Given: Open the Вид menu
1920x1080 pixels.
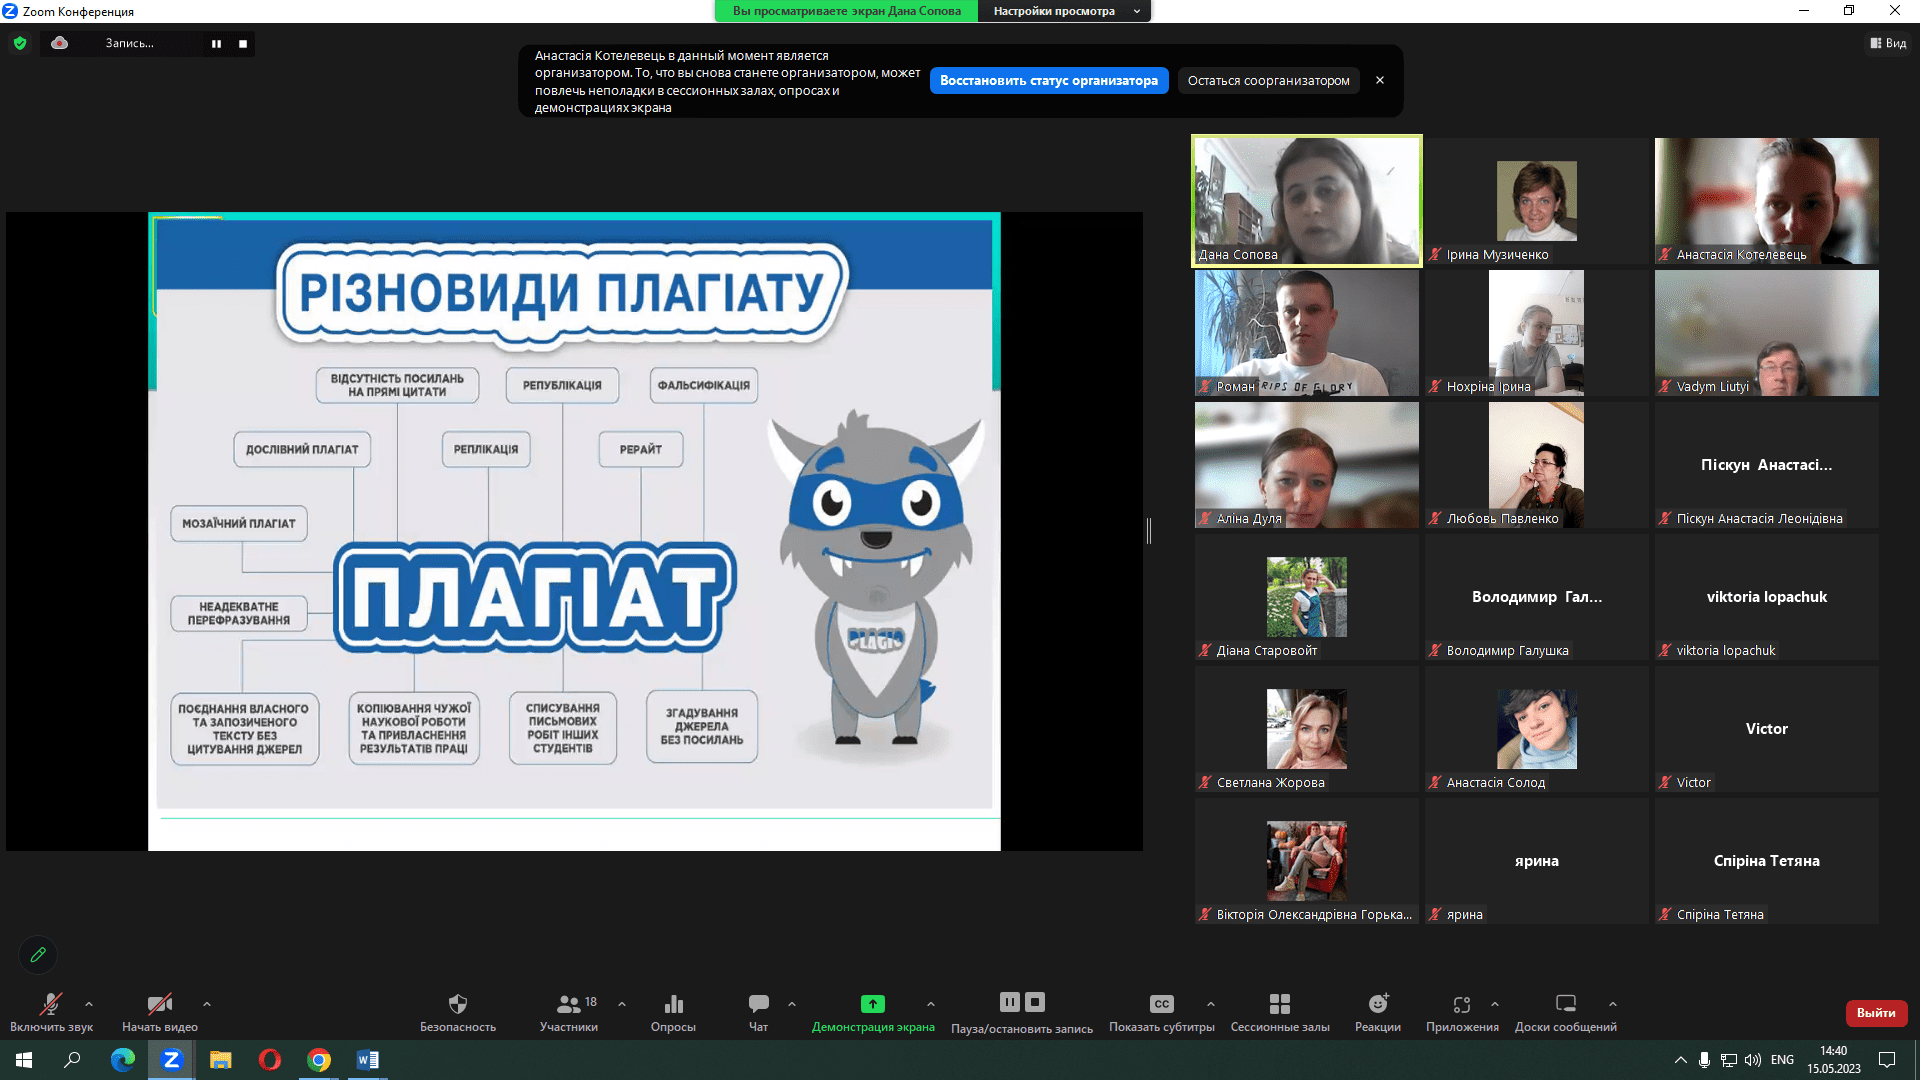Looking at the screenshot, I should click(1888, 43).
